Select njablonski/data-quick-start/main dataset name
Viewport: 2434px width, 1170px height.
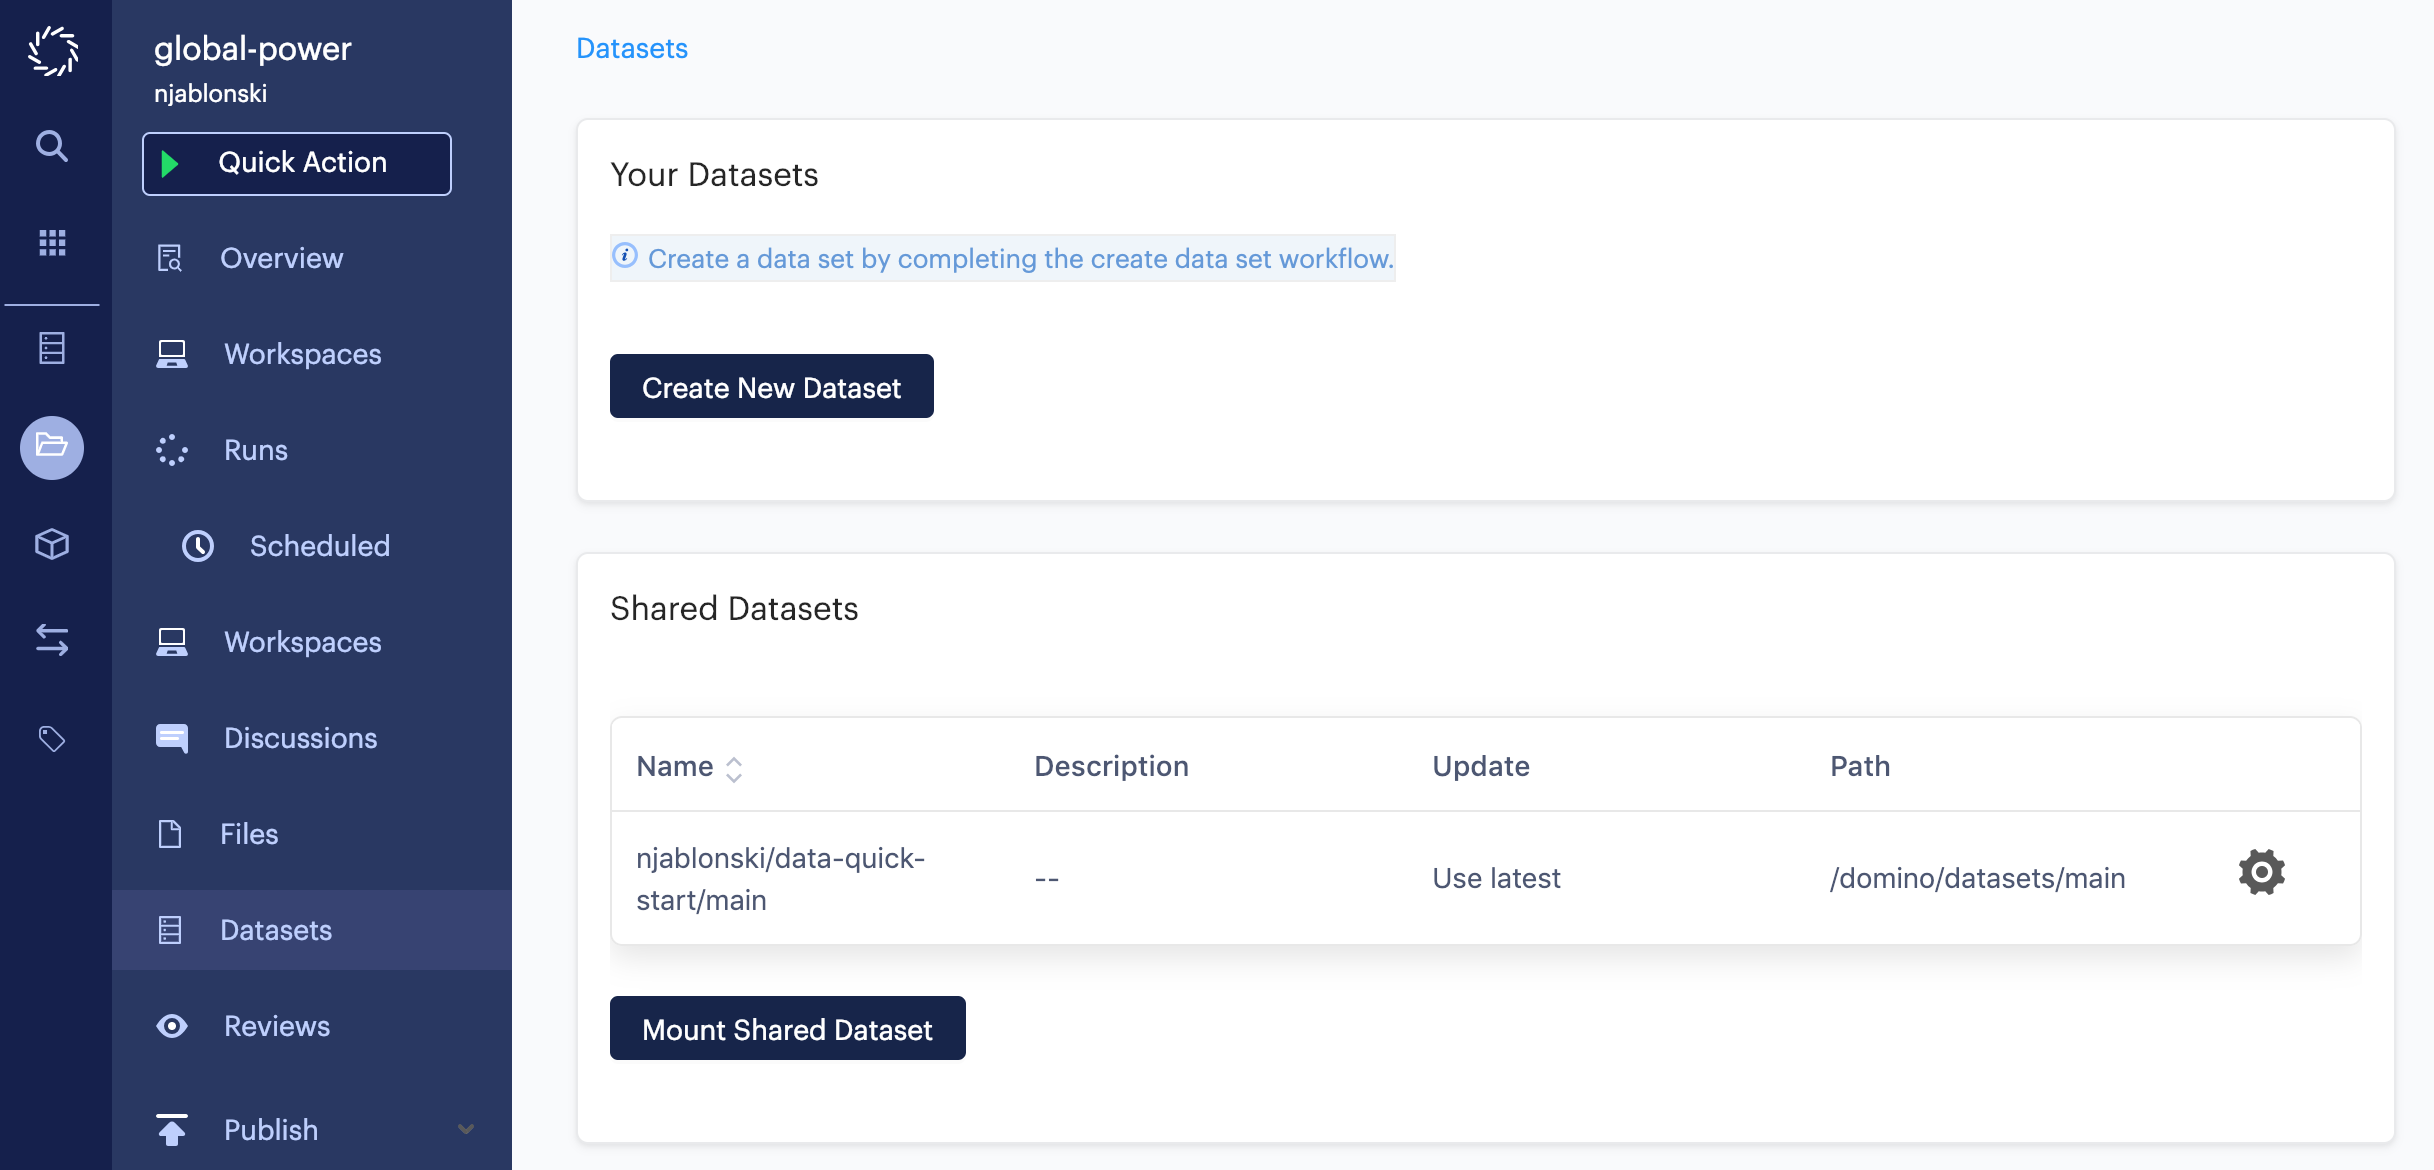781,878
